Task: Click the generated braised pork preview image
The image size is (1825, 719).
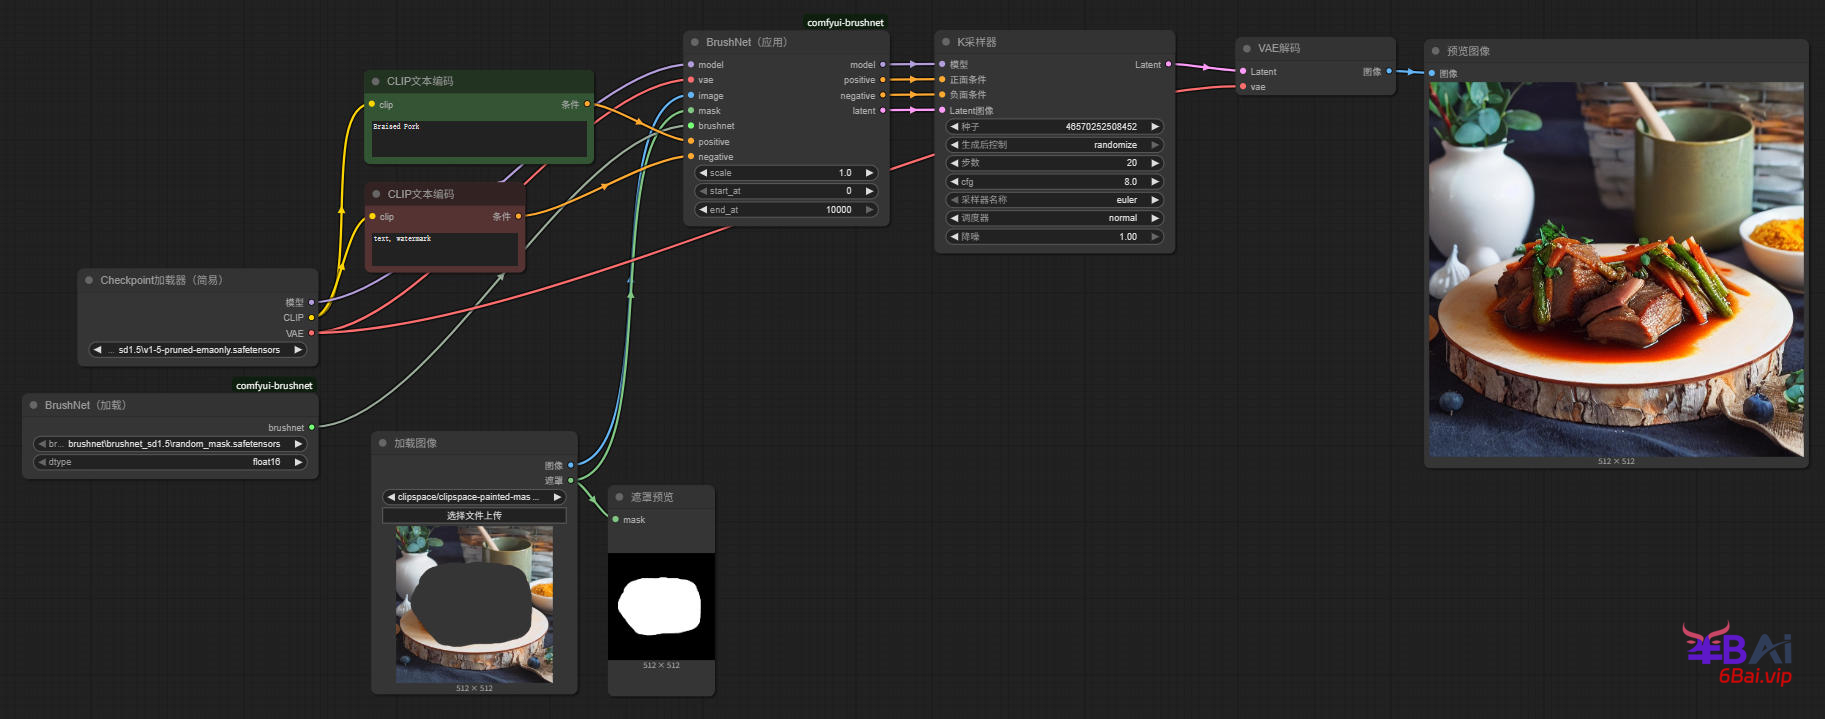Action: click(1616, 269)
